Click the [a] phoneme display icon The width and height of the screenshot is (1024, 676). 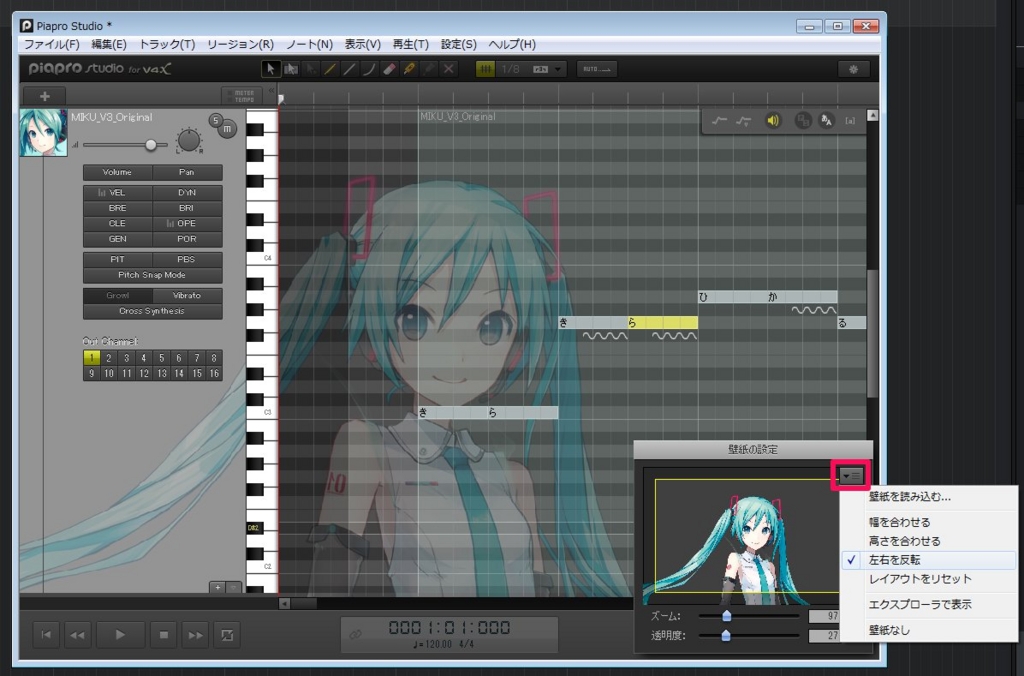point(850,121)
